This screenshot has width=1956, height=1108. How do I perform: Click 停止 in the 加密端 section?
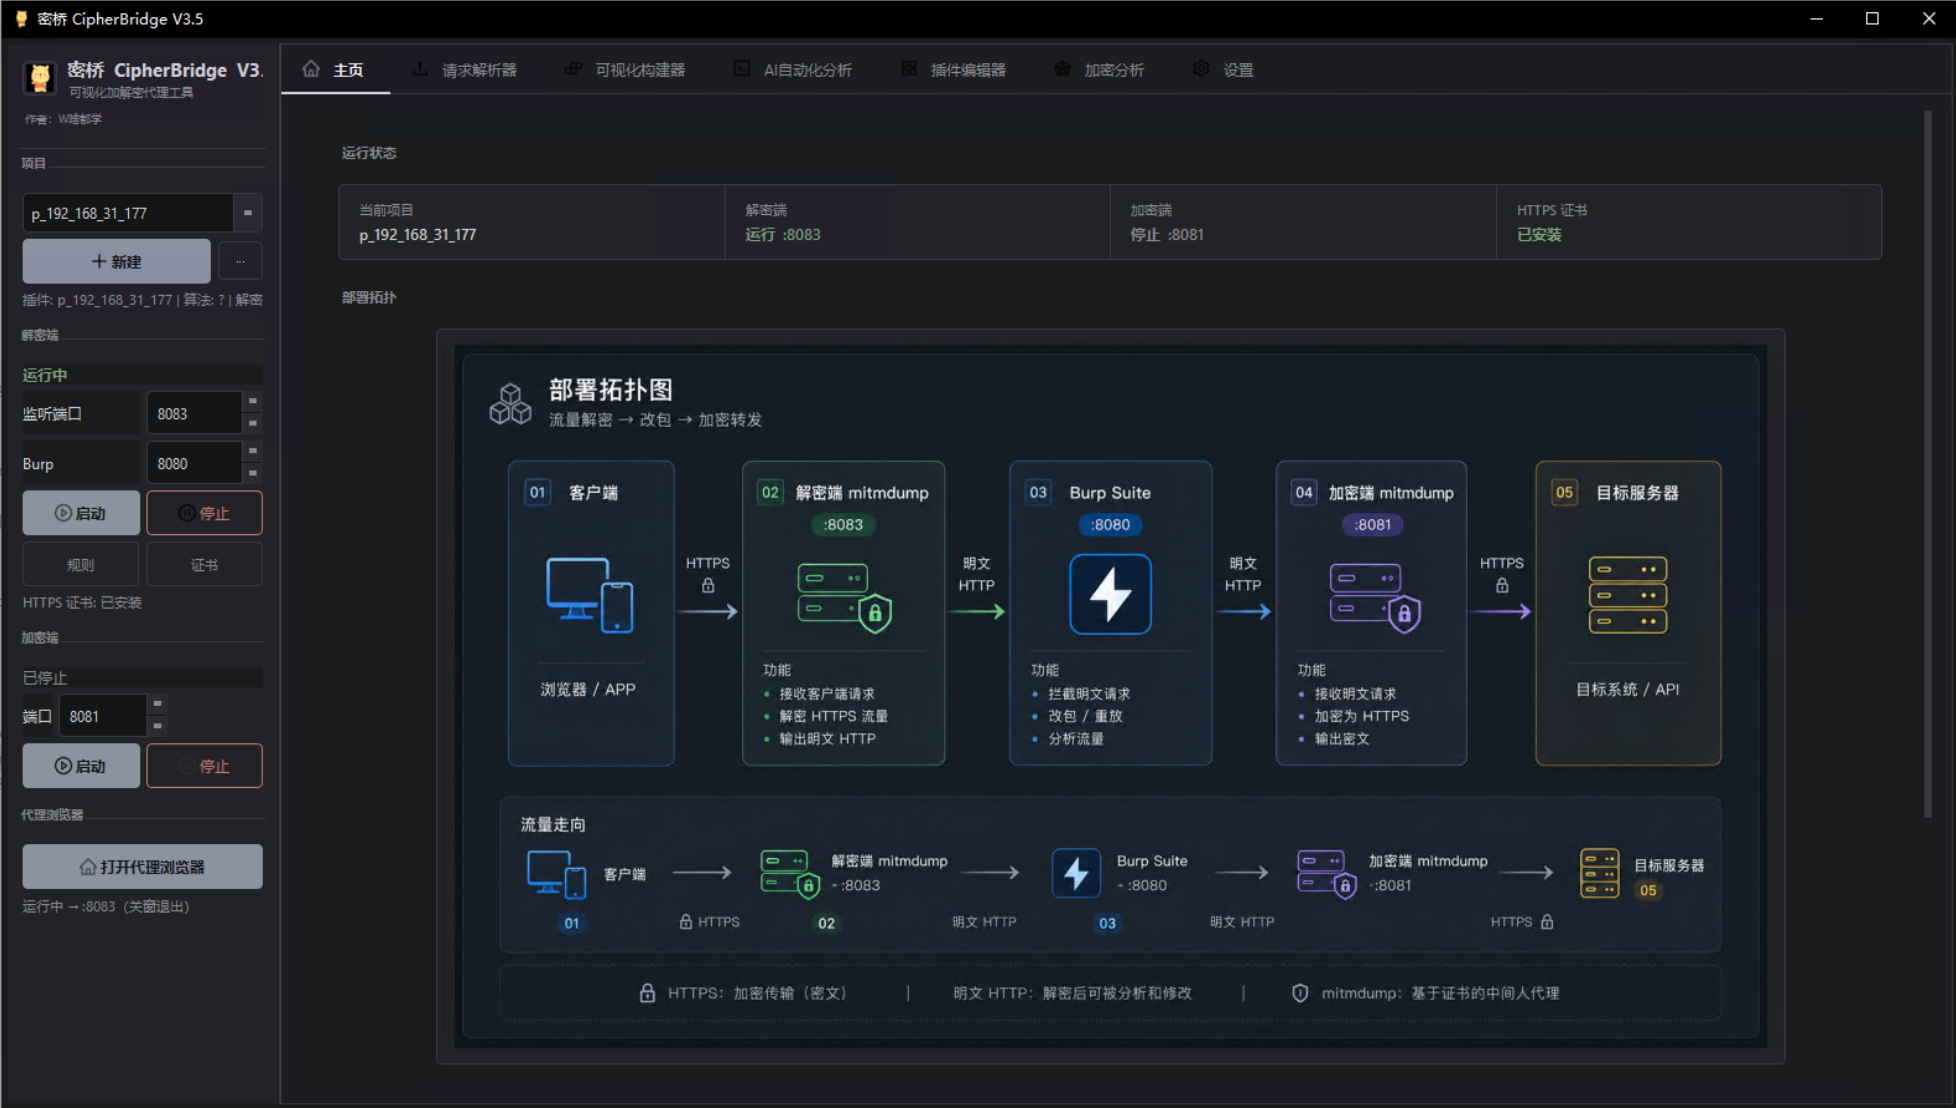tap(204, 766)
